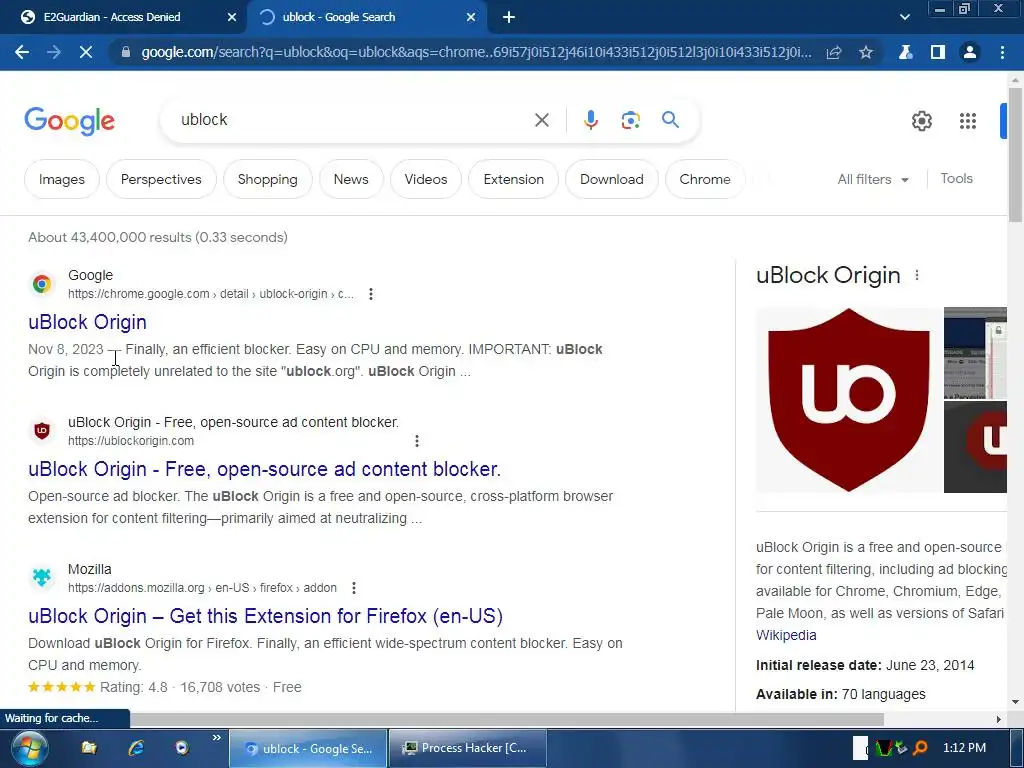Open options for ublockorigin.com result
This screenshot has width=1024, height=768.
417,441
